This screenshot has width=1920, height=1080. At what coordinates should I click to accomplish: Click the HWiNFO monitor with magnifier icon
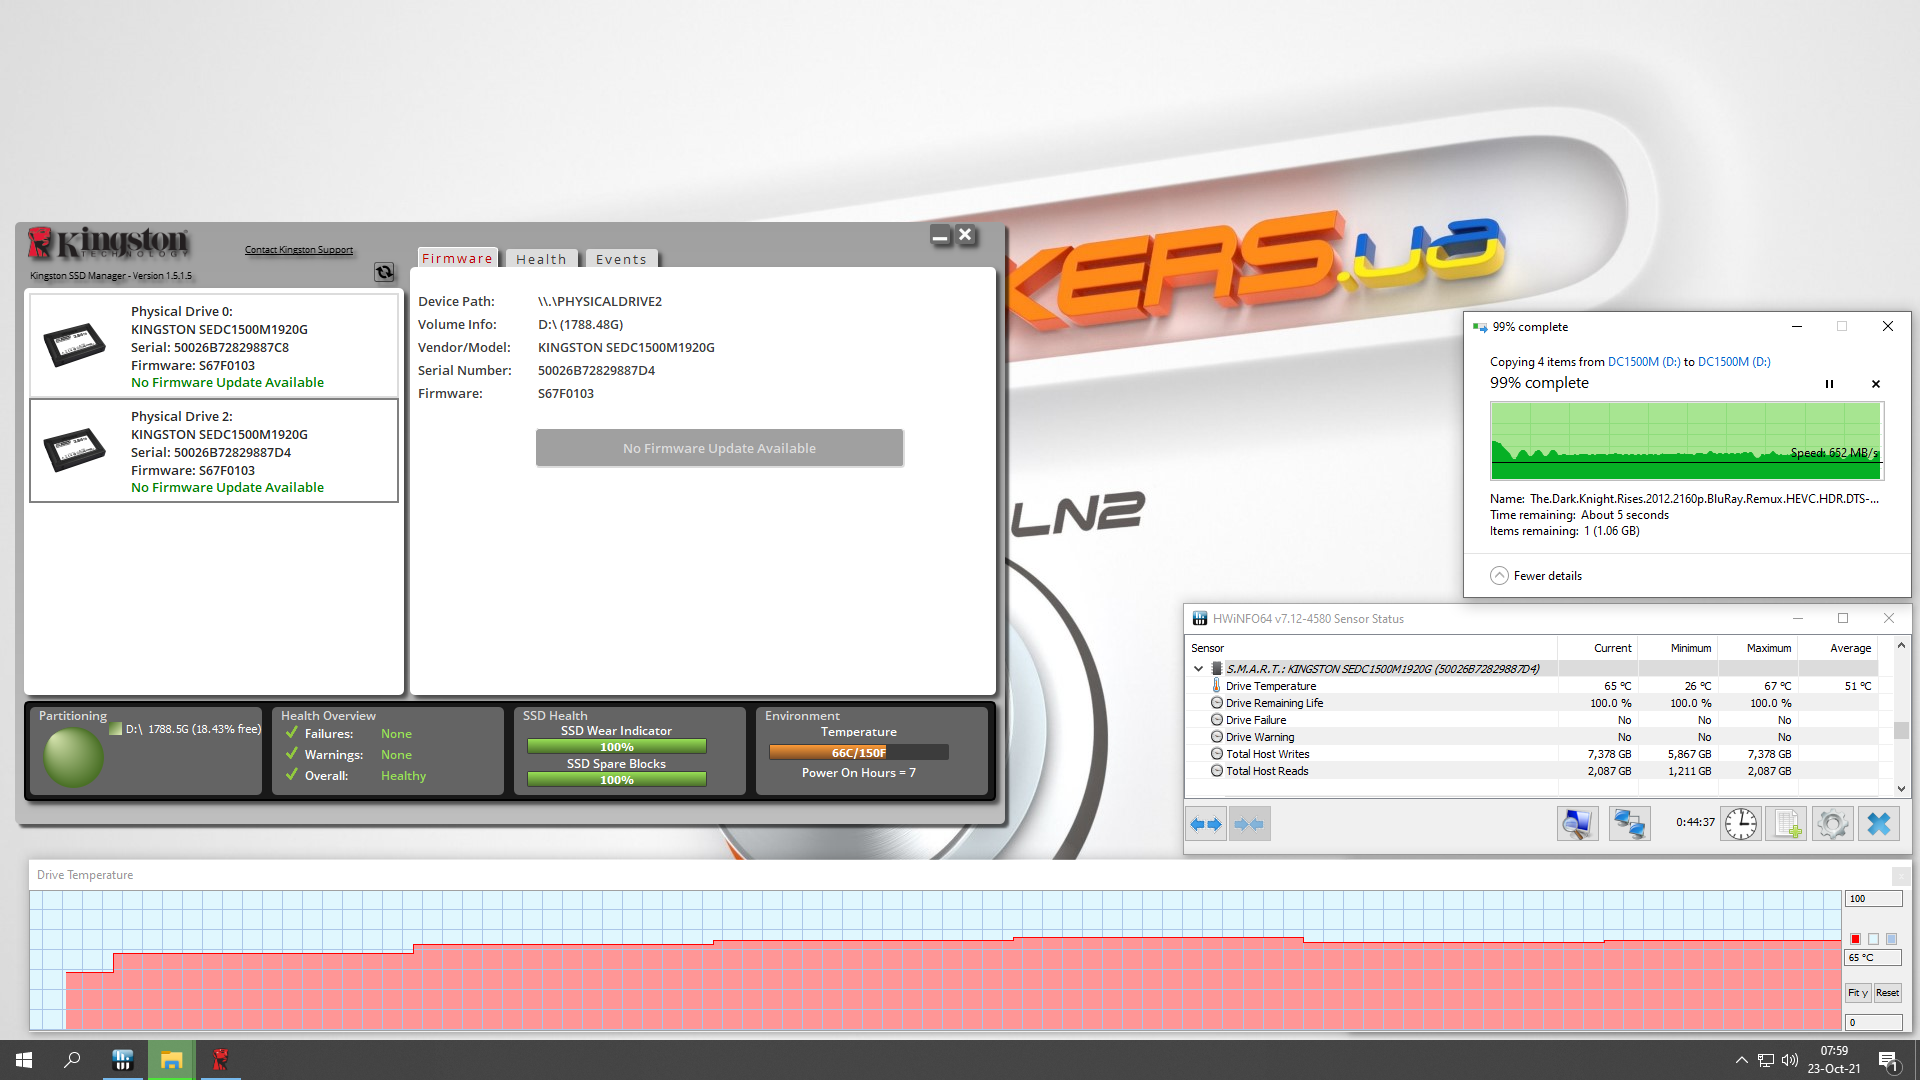(1577, 824)
